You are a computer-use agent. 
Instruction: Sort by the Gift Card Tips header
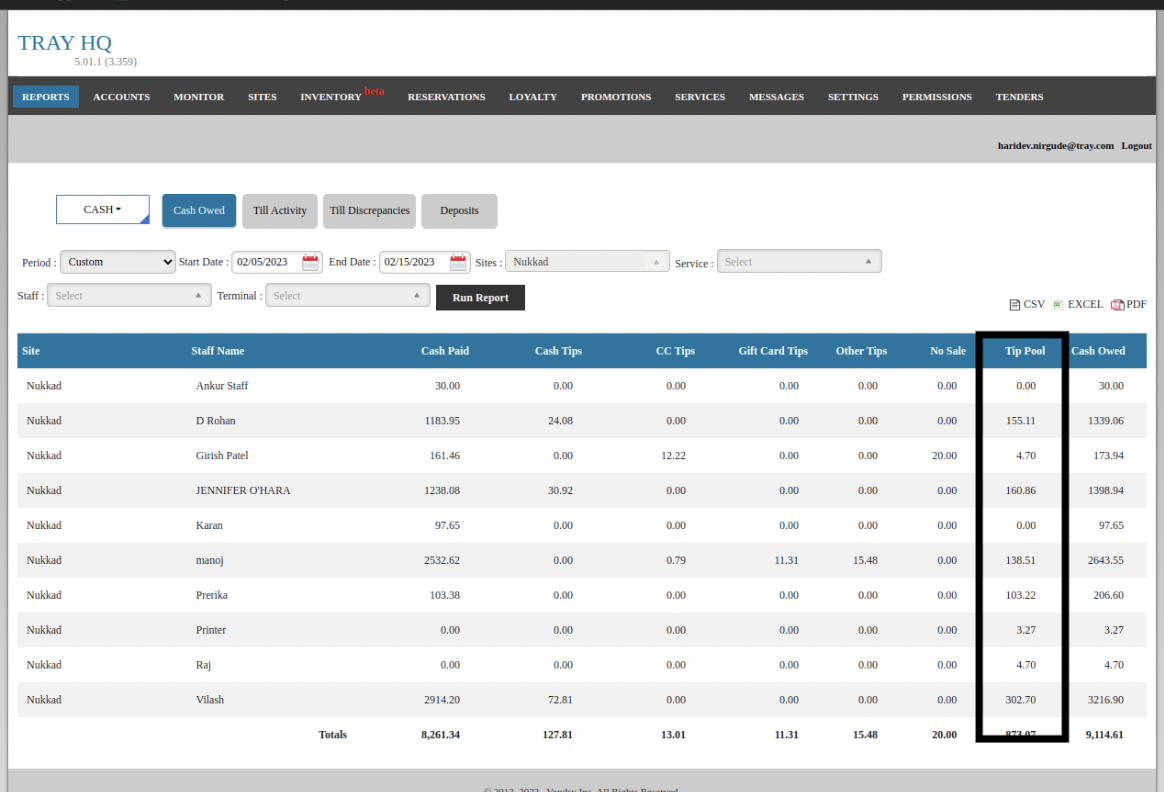773,350
